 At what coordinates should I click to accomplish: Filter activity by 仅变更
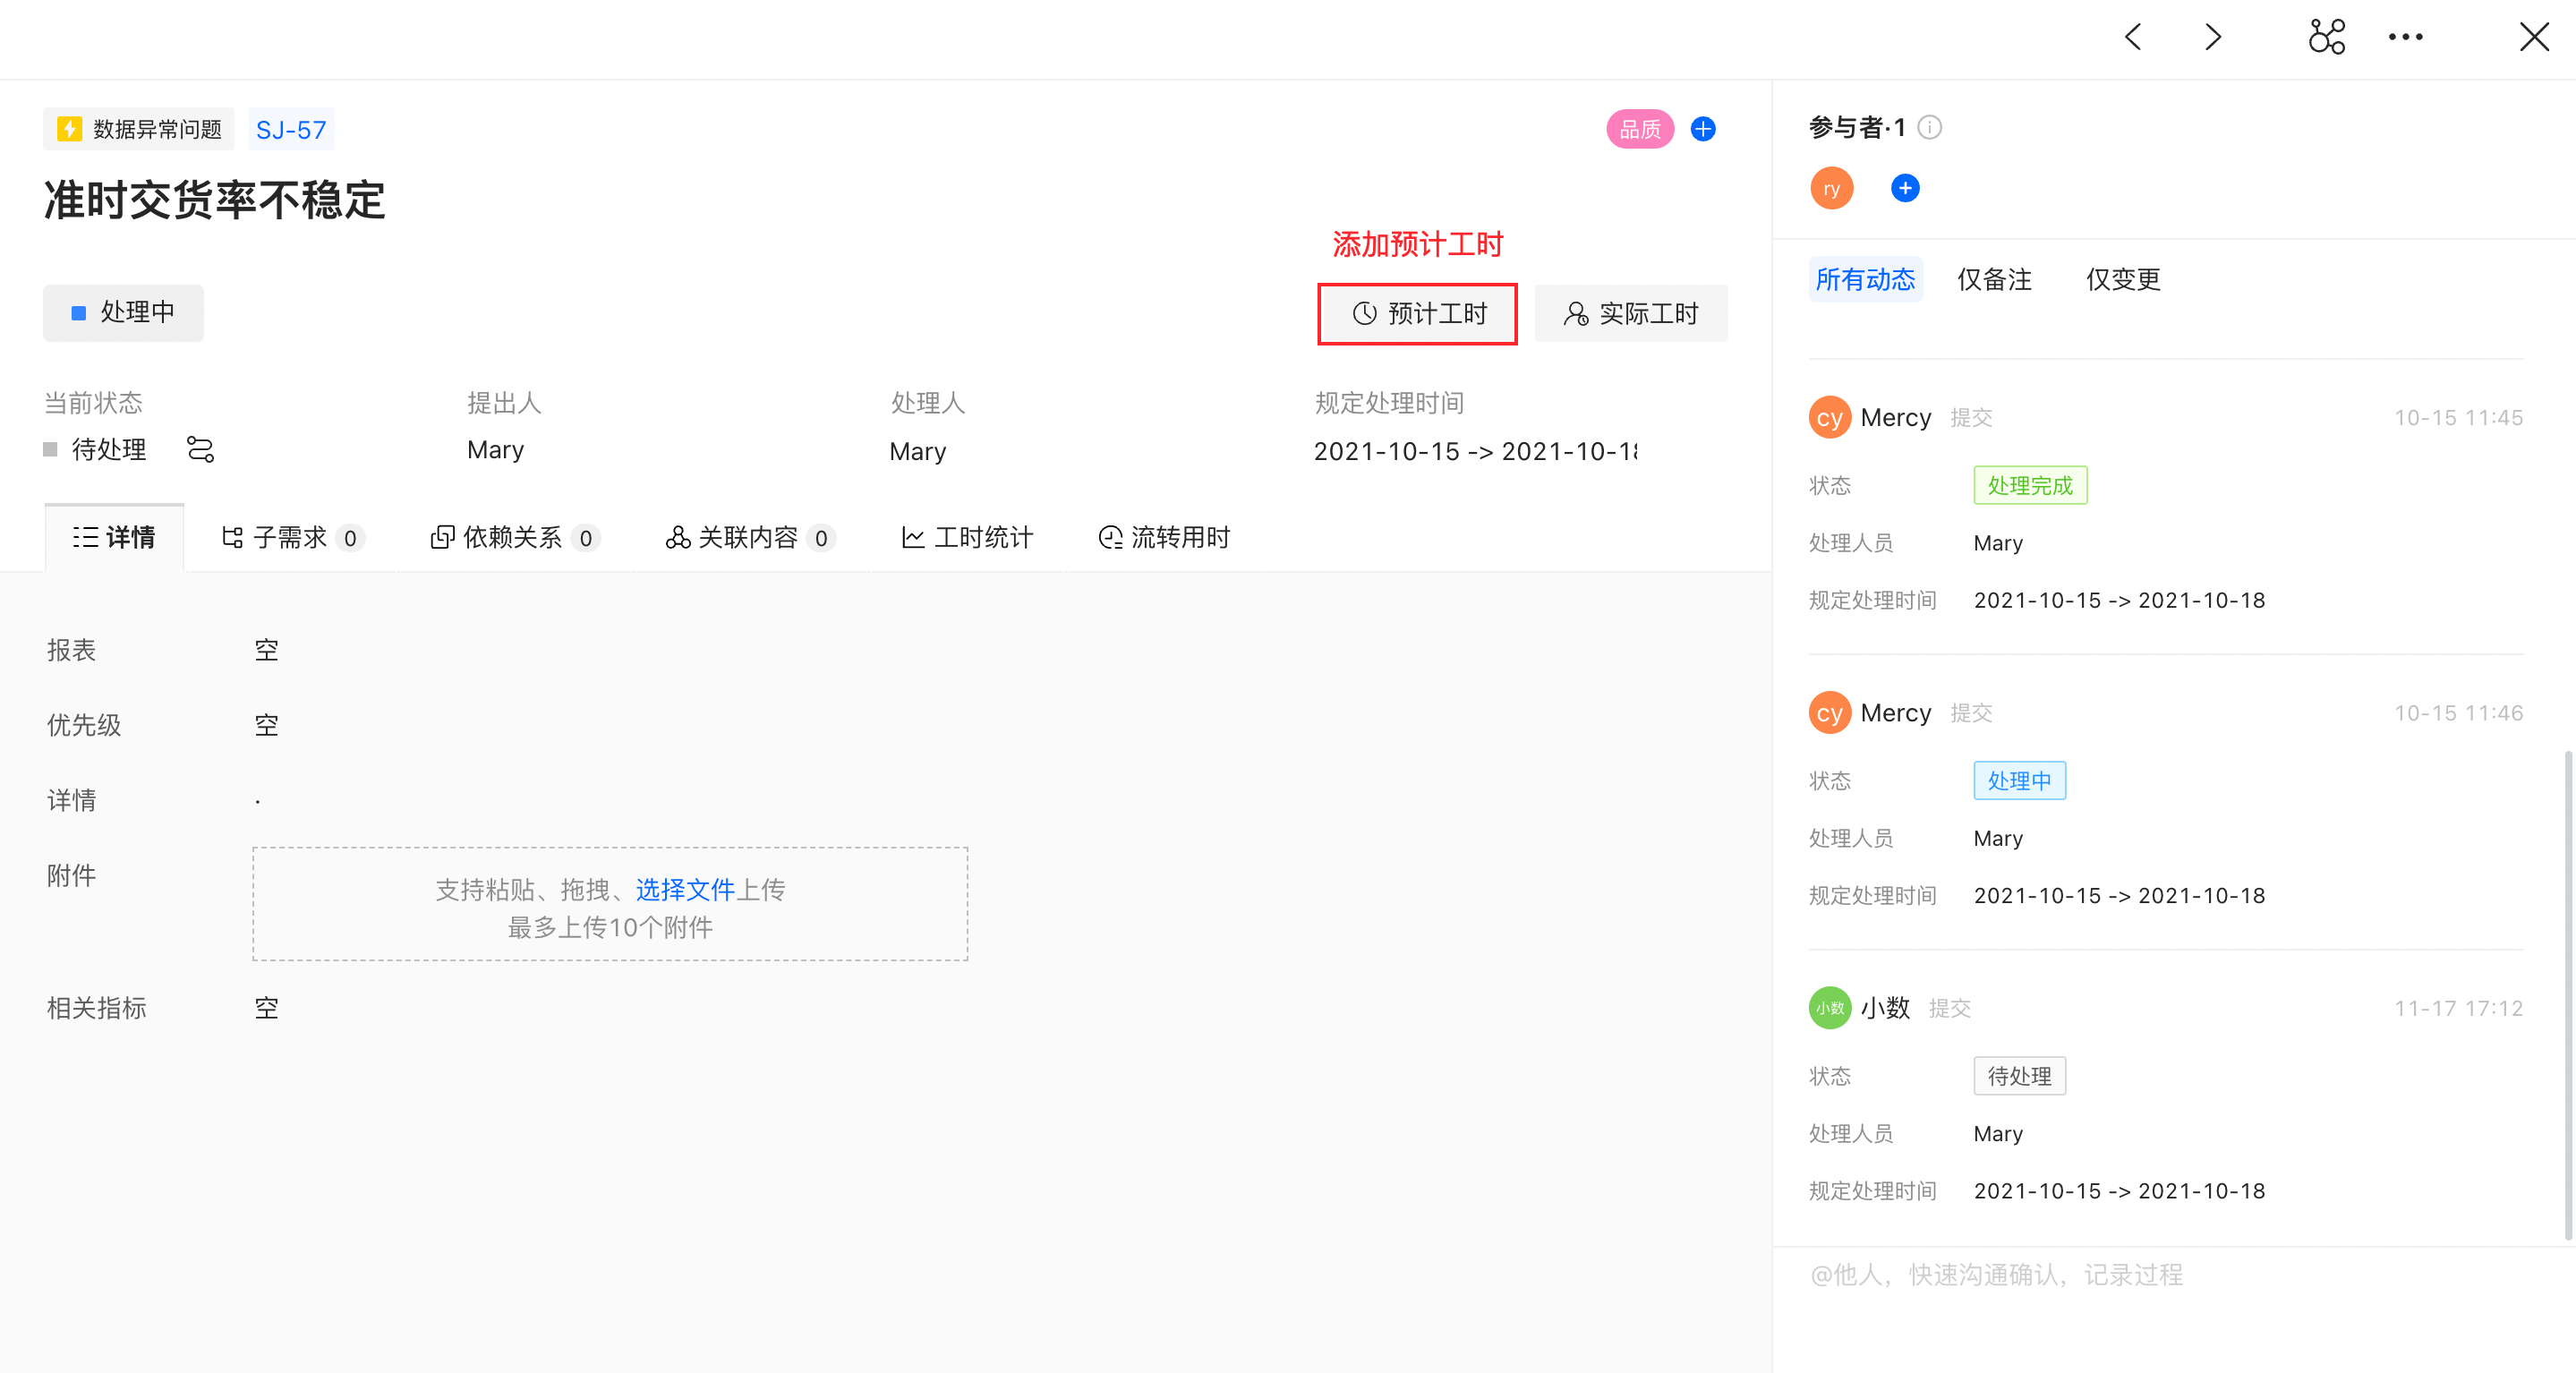click(x=2122, y=279)
